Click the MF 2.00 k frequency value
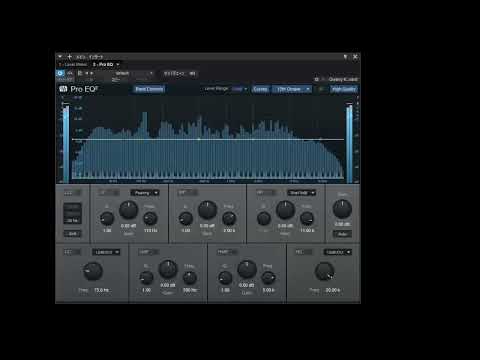Image resolution: width=480 pixels, height=360 pixels. click(x=229, y=230)
